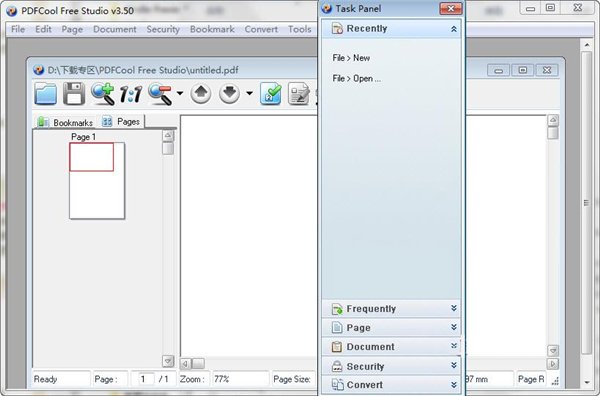Click the page number input field

pyautogui.click(x=143, y=379)
